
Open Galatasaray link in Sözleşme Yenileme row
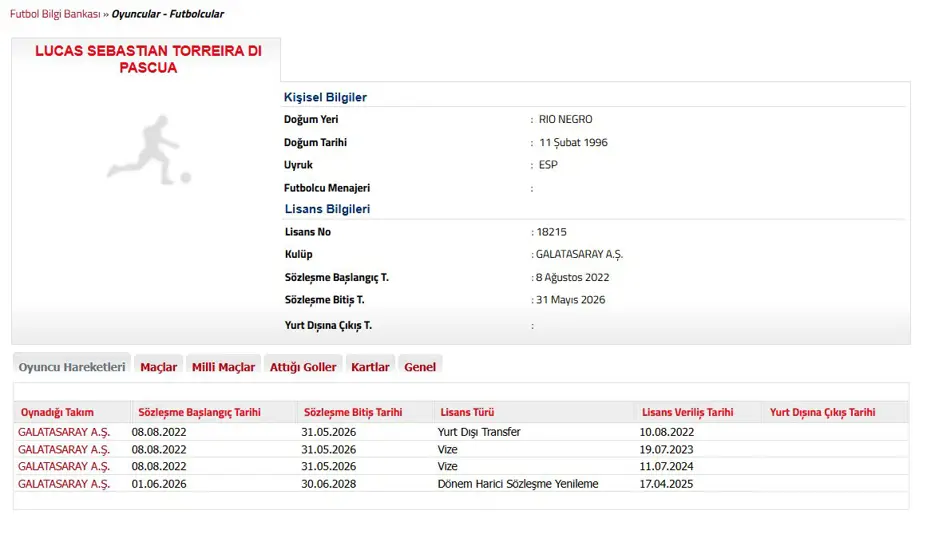pos(64,484)
